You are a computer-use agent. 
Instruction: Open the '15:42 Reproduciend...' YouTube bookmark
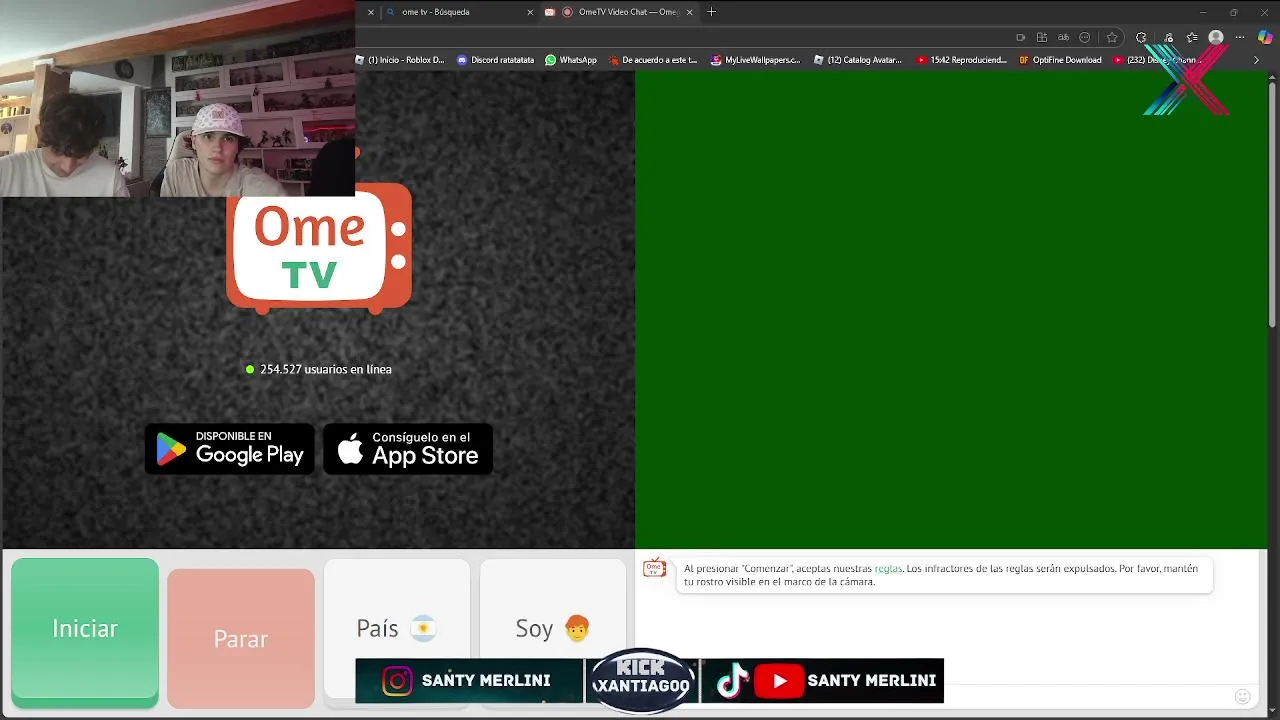coord(962,60)
